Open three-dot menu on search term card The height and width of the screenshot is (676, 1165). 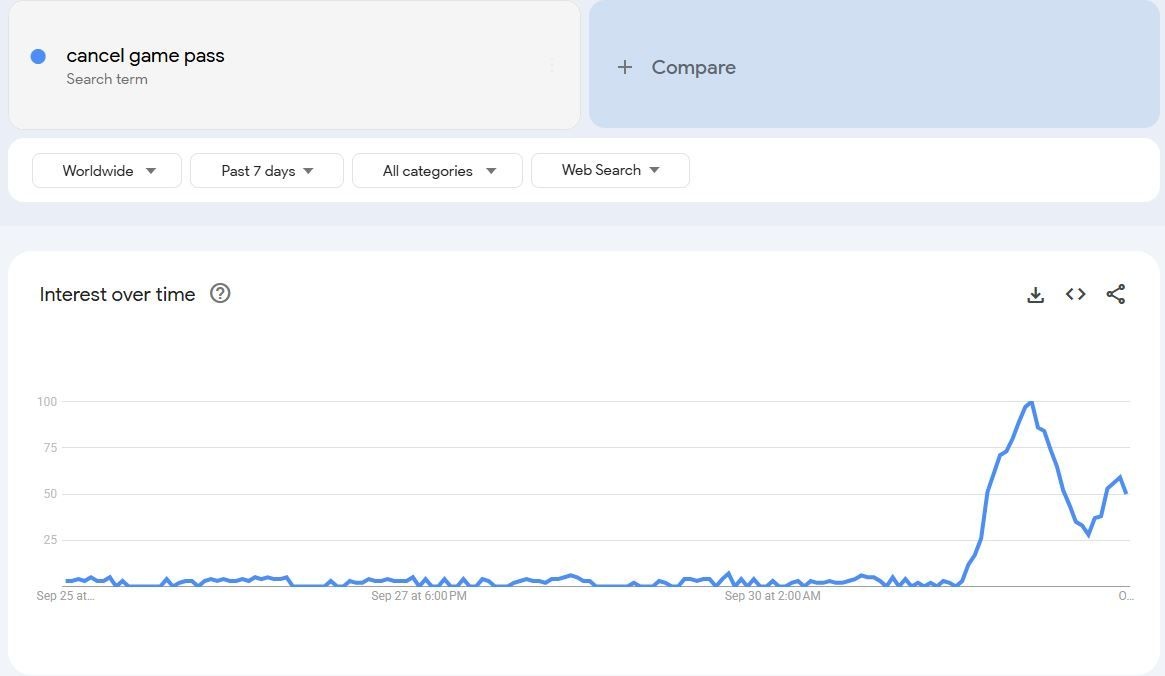[551, 66]
